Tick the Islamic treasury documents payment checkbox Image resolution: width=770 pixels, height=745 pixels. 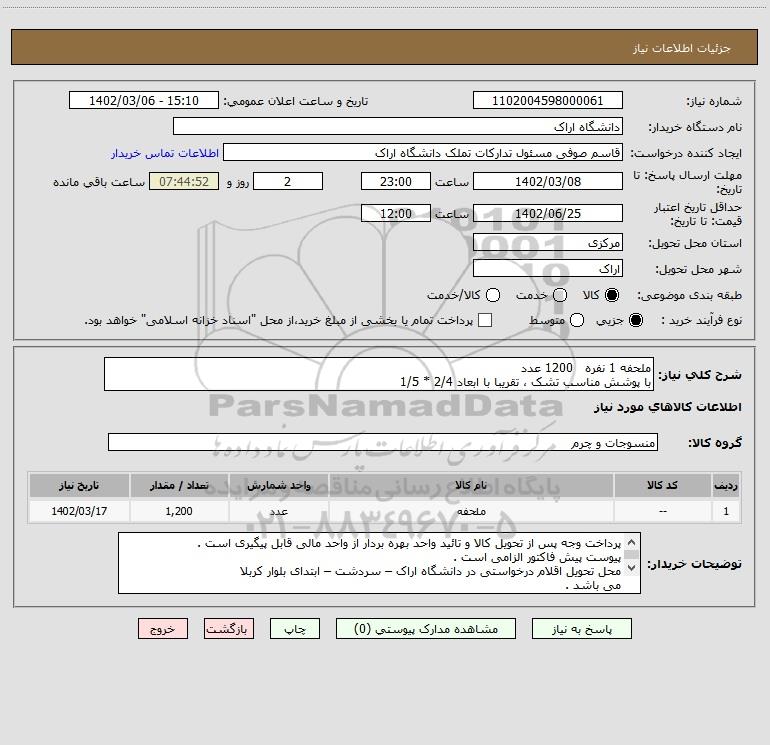coord(485,320)
